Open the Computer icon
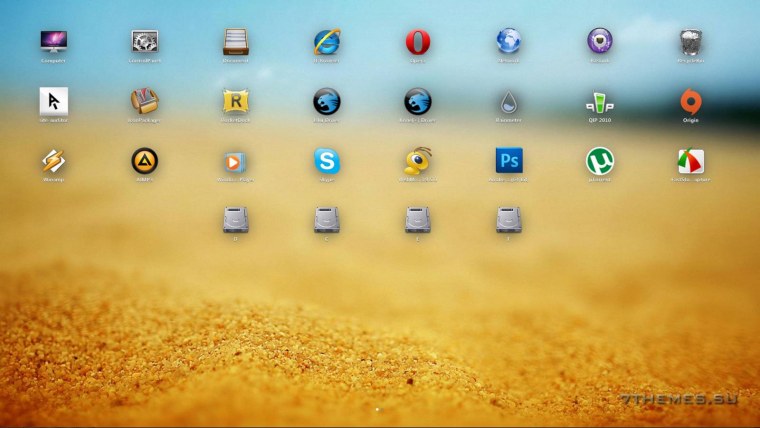 [54, 41]
